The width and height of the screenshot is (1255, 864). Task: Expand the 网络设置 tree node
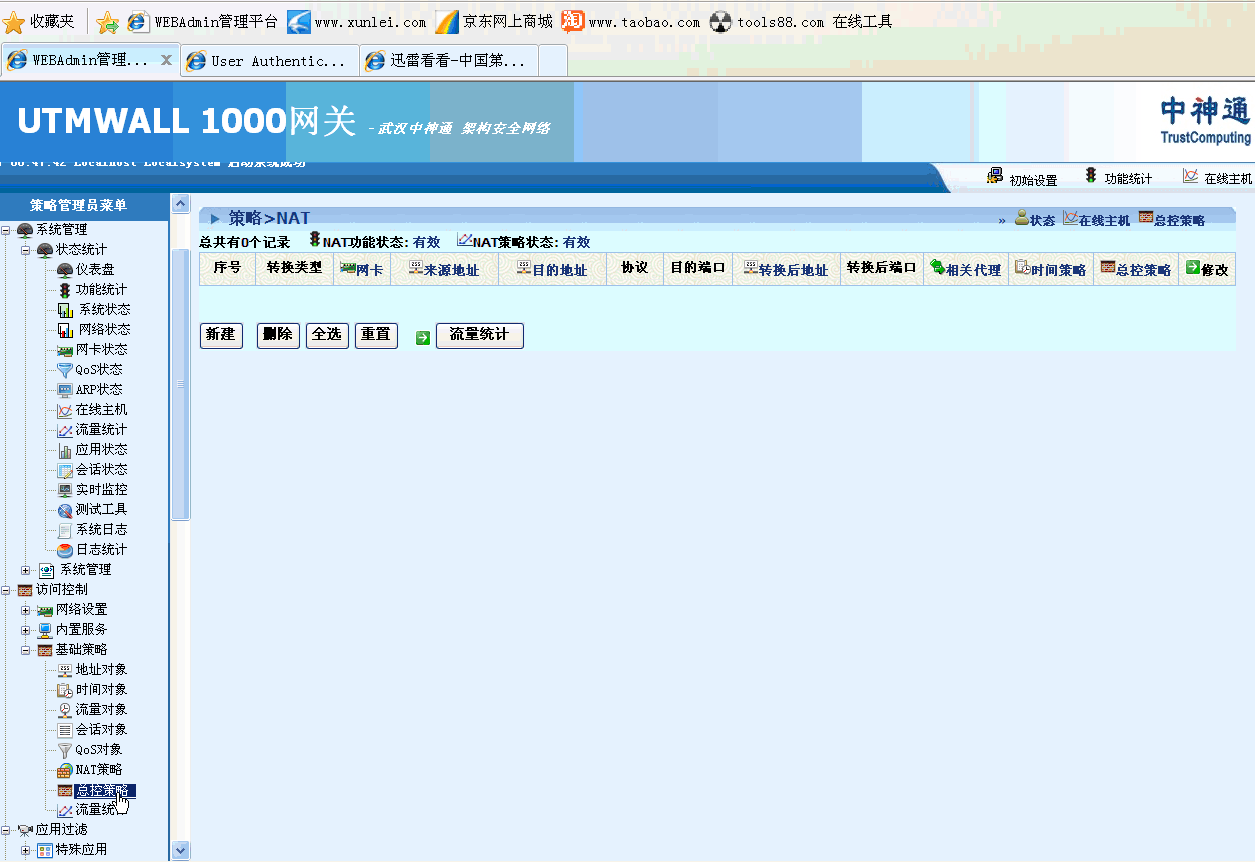tap(26, 610)
